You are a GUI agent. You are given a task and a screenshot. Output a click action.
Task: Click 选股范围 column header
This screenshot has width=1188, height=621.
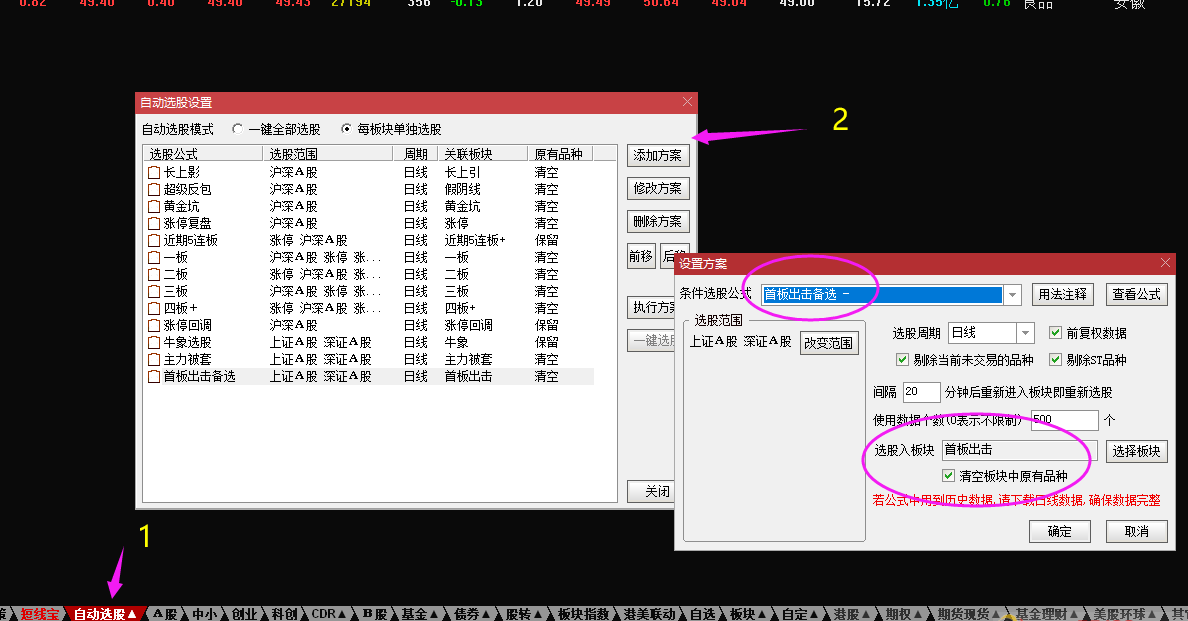328,154
